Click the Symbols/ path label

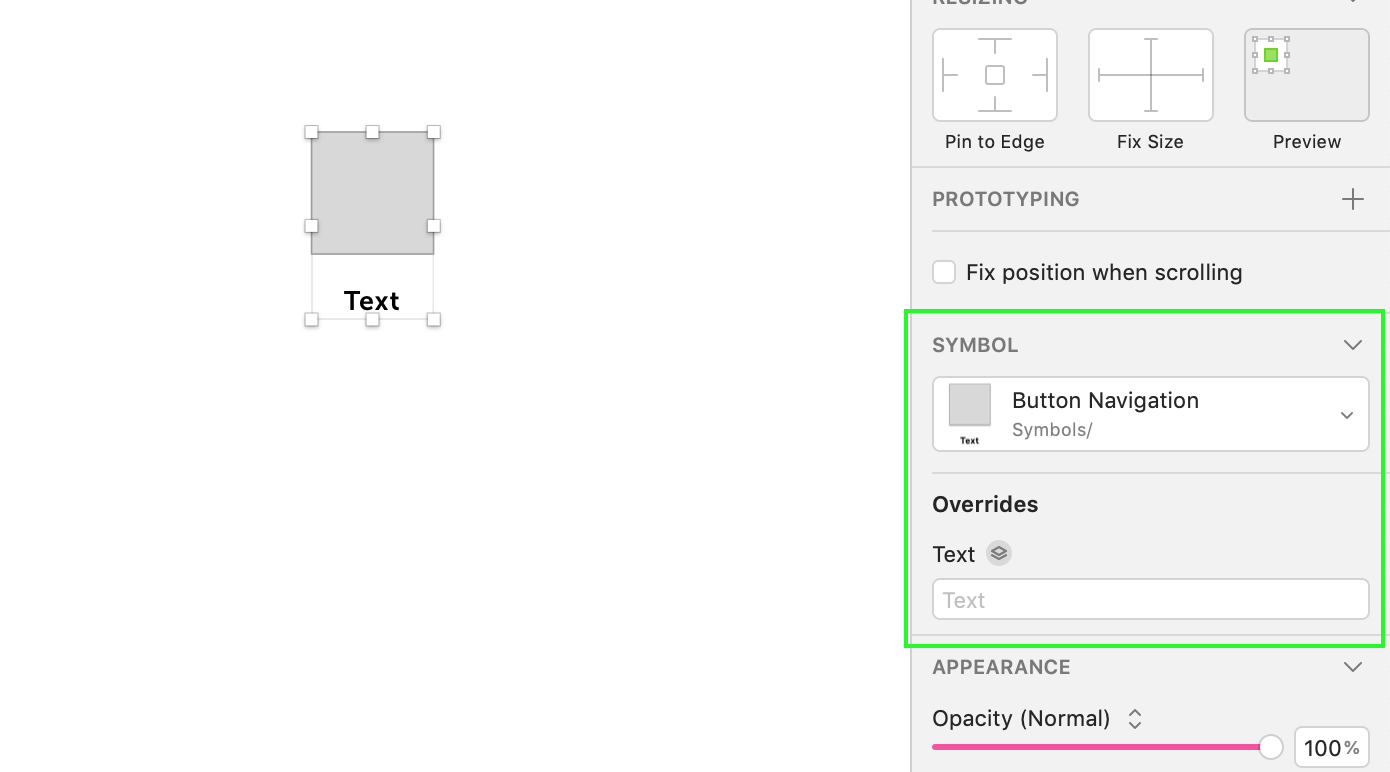pos(1052,429)
